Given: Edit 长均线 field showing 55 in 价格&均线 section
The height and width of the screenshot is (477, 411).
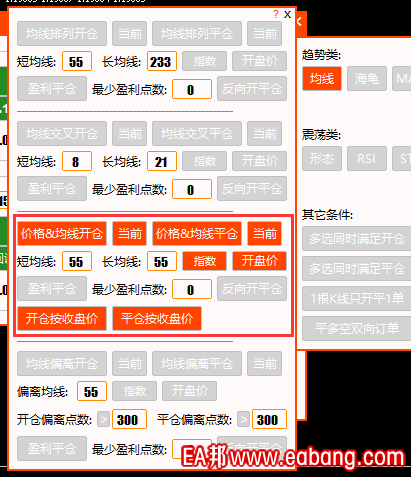Looking at the screenshot, I should [162, 261].
